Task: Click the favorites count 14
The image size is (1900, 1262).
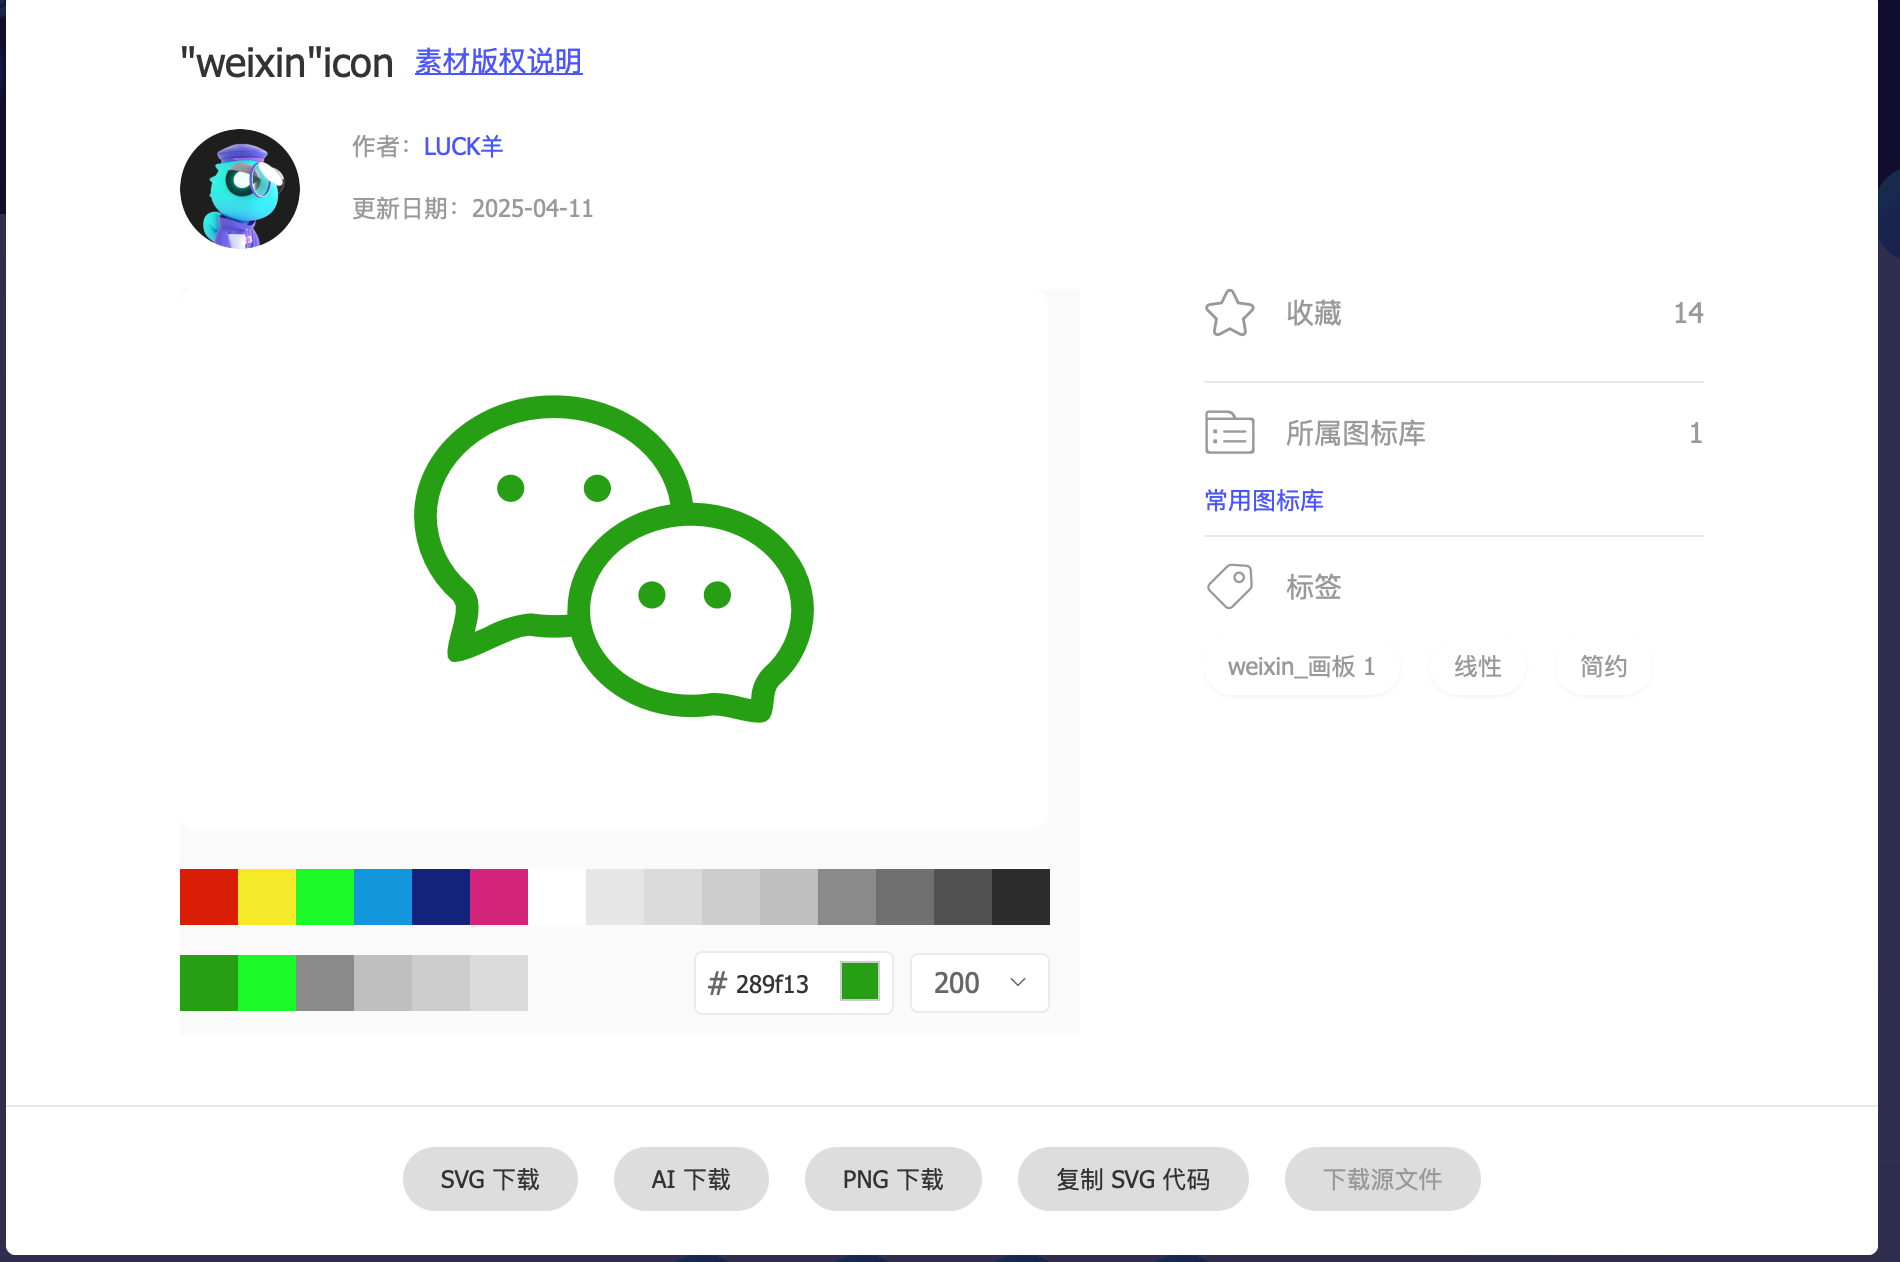Action: 1689,313
